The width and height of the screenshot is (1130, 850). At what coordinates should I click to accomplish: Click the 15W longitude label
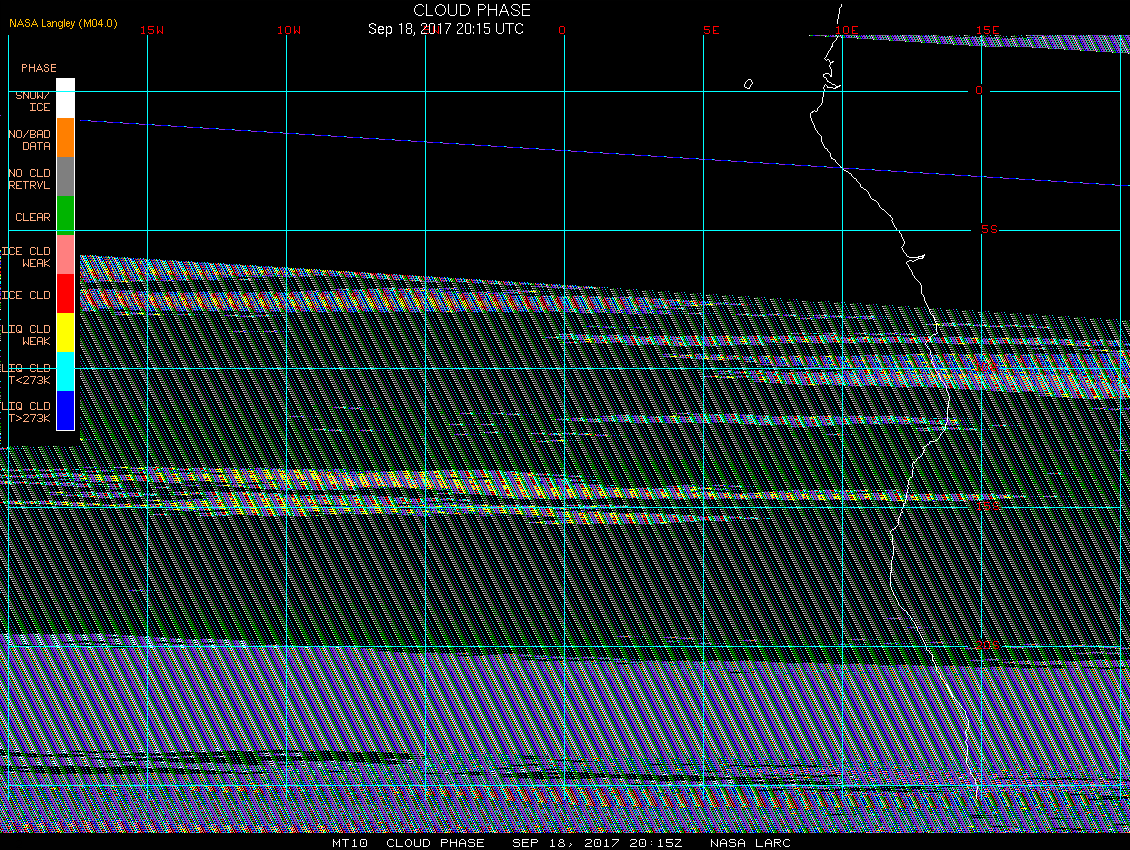pyautogui.click(x=152, y=30)
